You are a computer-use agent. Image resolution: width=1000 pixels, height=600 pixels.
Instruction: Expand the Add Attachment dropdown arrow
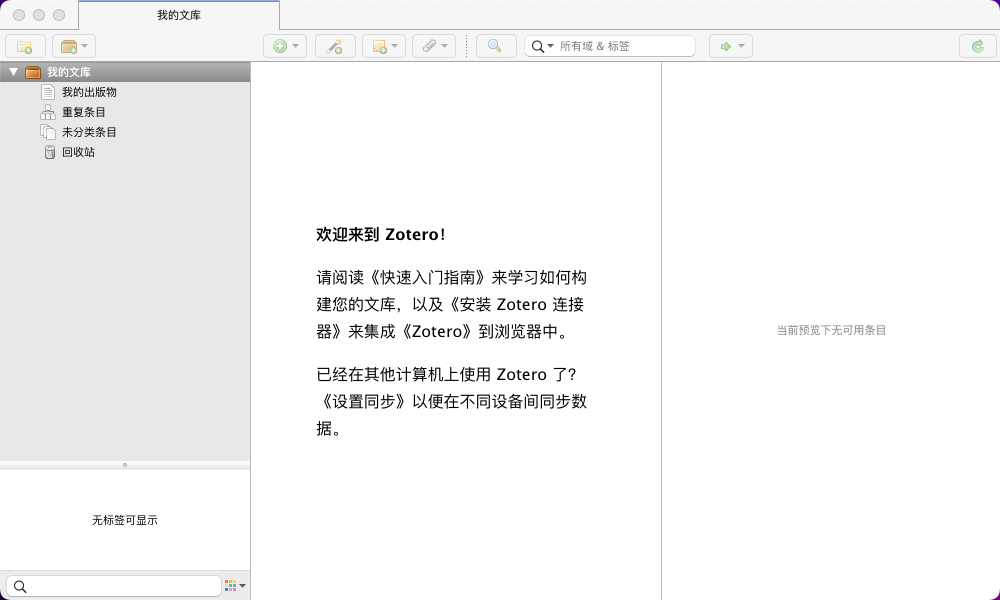445,46
